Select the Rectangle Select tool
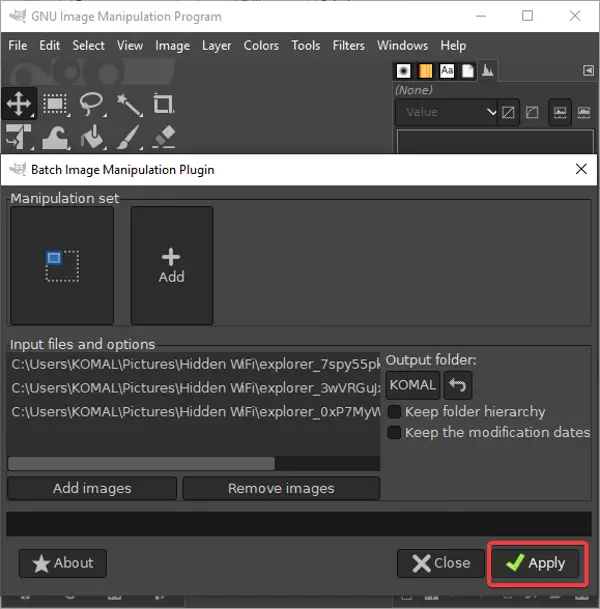Image resolution: width=600 pixels, height=609 pixels. click(x=55, y=104)
